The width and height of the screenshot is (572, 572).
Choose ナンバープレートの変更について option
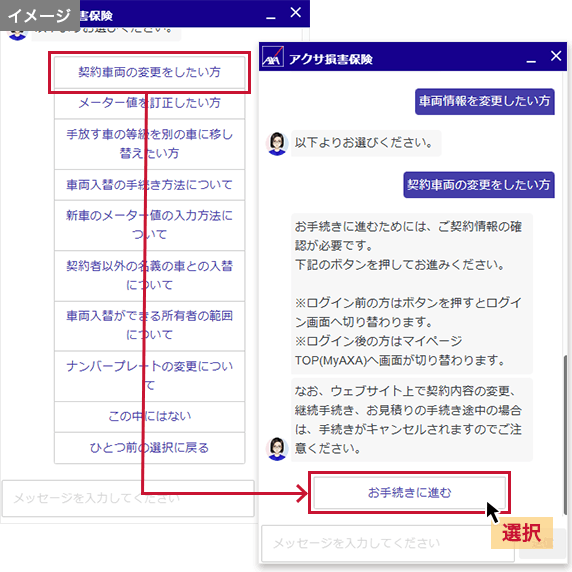pos(150,376)
